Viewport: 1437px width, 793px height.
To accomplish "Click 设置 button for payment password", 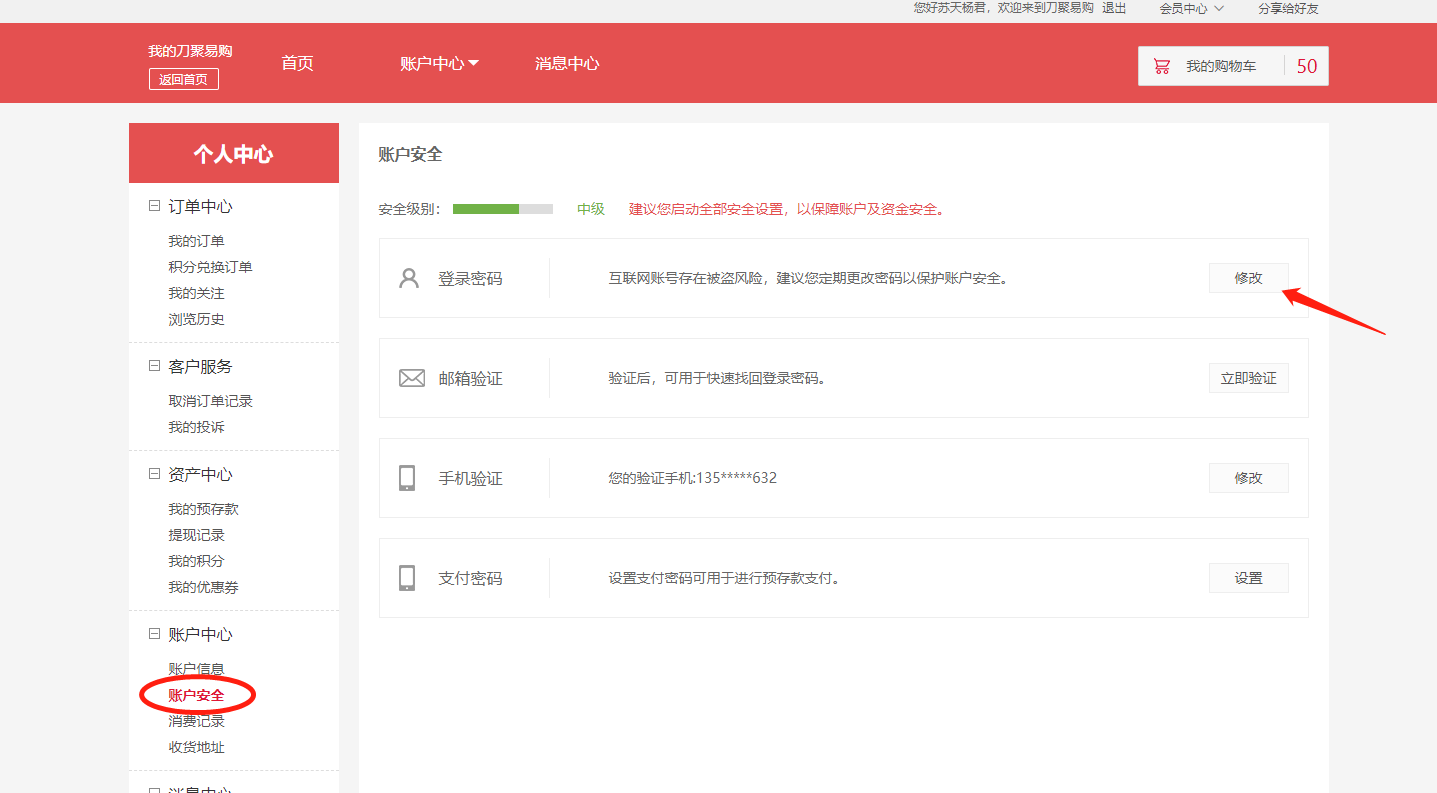I will coord(1248,578).
